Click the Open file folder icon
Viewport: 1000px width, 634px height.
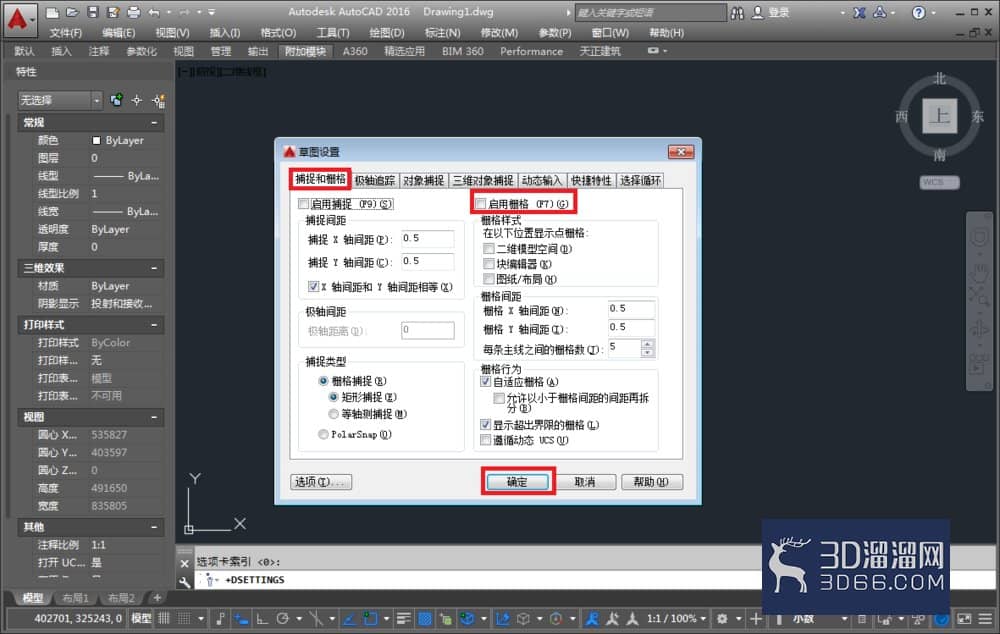(72, 12)
